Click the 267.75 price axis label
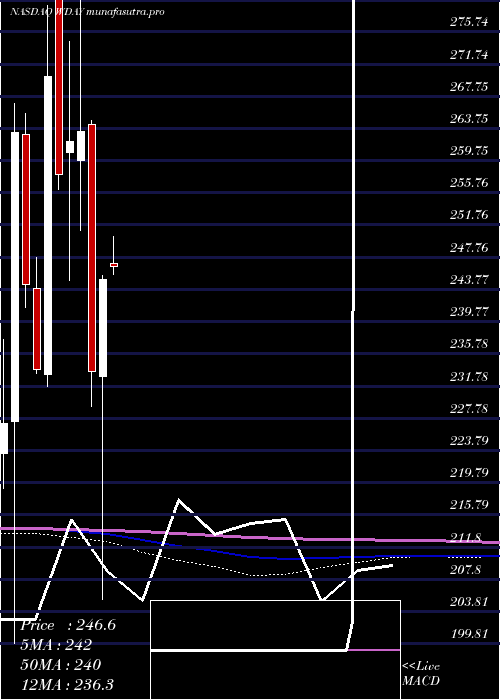The width and height of the screenshot is (500, 700). (469, 87)
